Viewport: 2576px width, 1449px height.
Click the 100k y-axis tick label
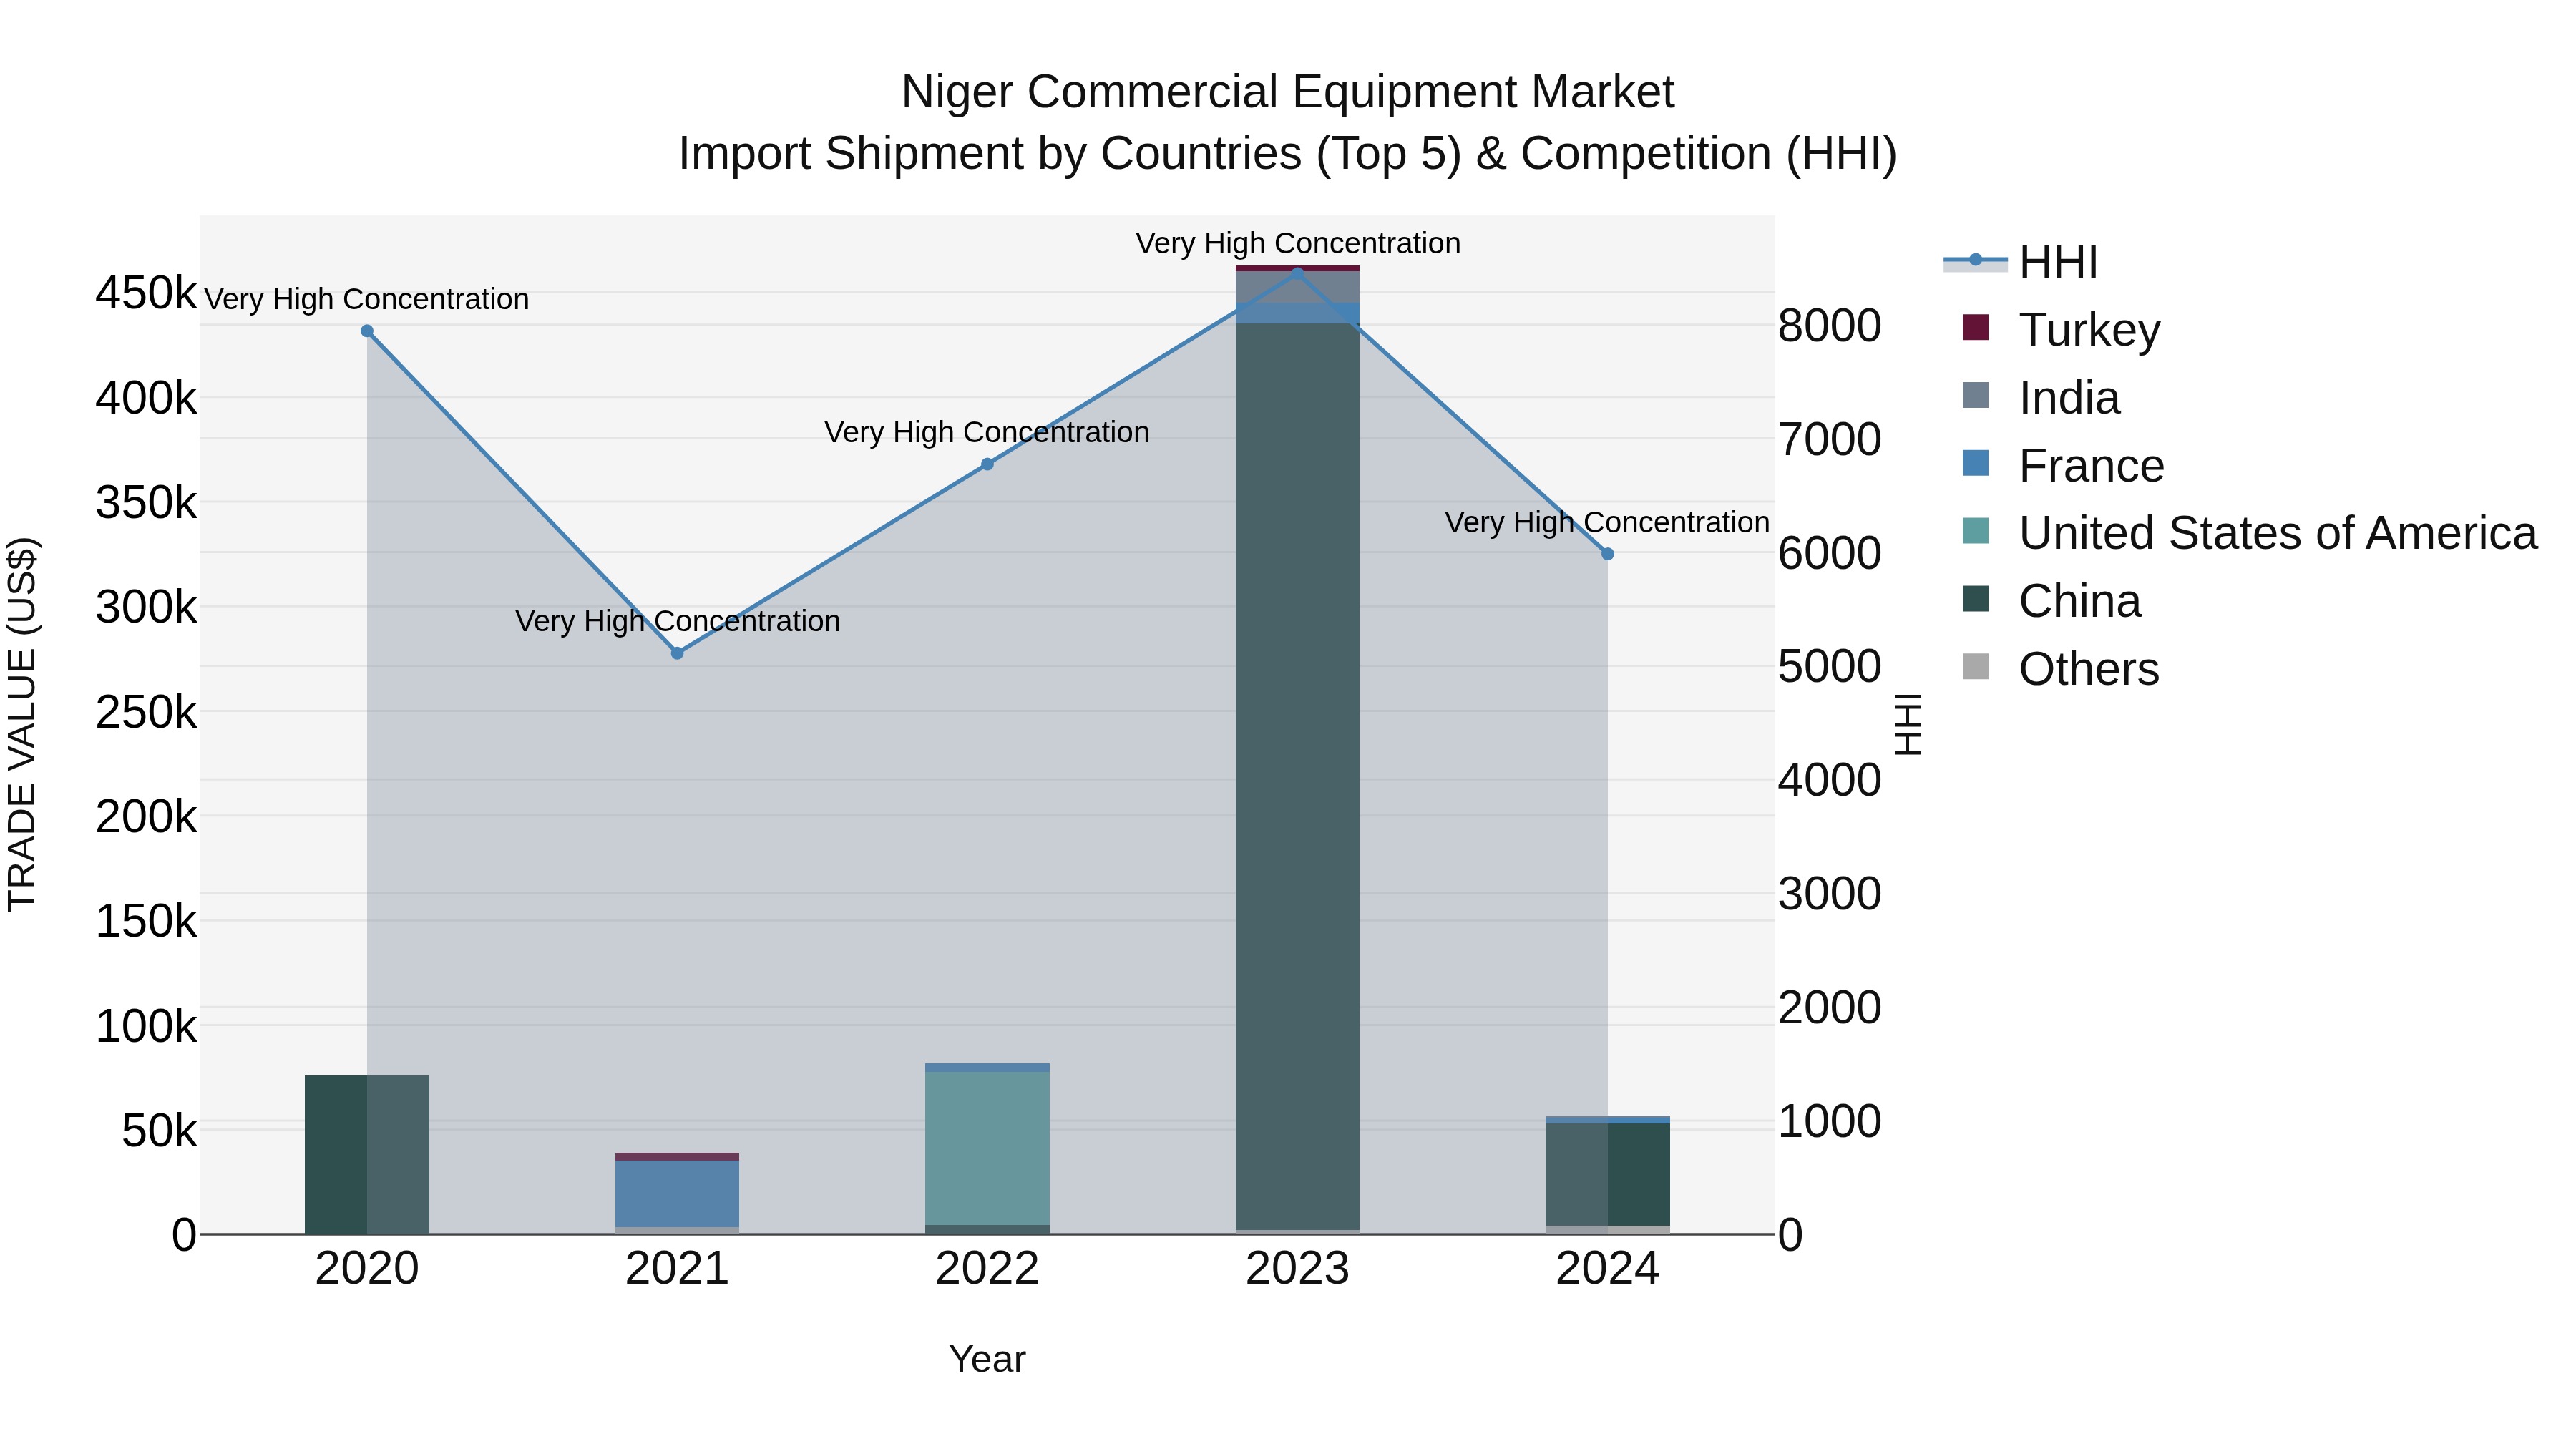coord(146,1026)
